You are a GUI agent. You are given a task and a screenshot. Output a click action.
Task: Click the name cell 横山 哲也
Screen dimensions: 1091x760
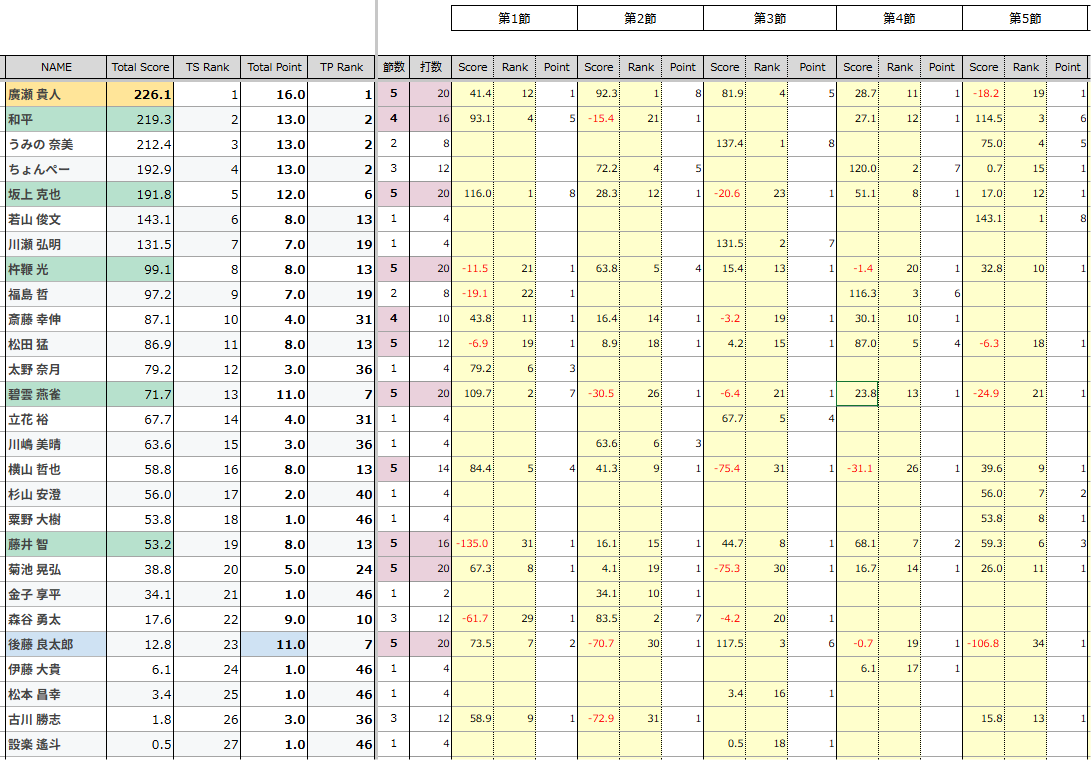pyautogui.click(x=56, y=470)
